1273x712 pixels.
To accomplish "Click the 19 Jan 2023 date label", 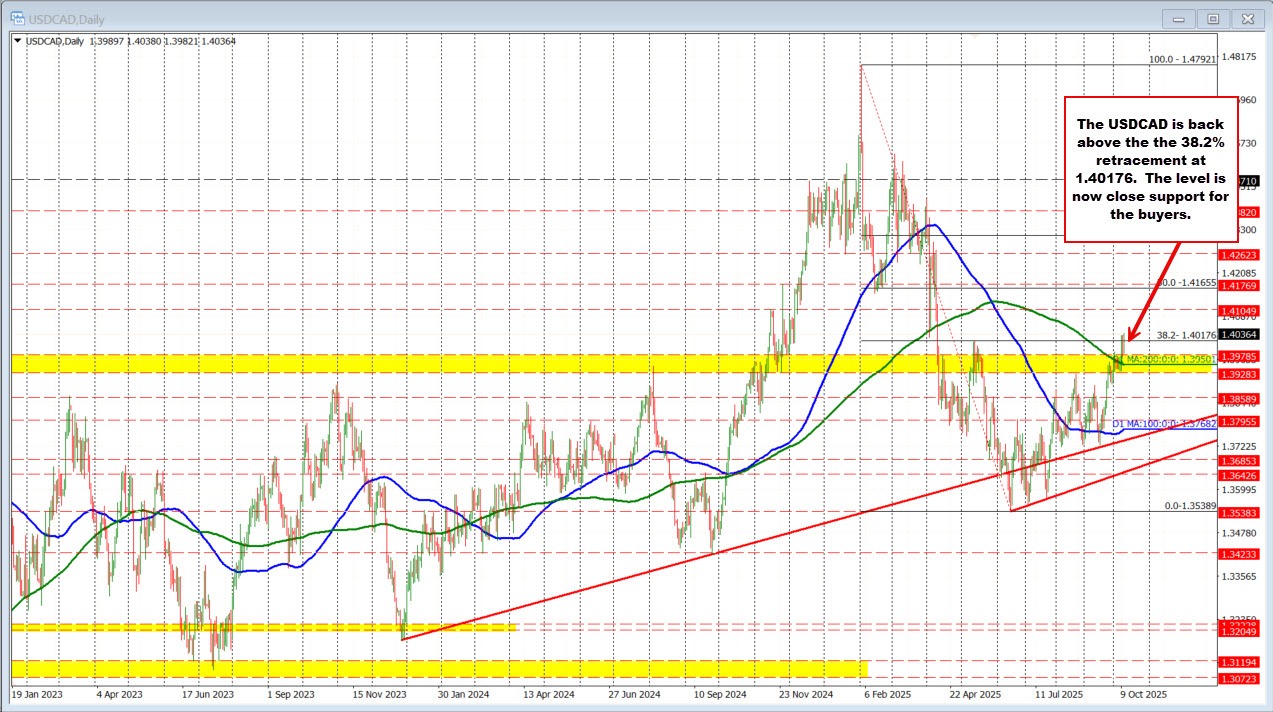I will point(37,693).
